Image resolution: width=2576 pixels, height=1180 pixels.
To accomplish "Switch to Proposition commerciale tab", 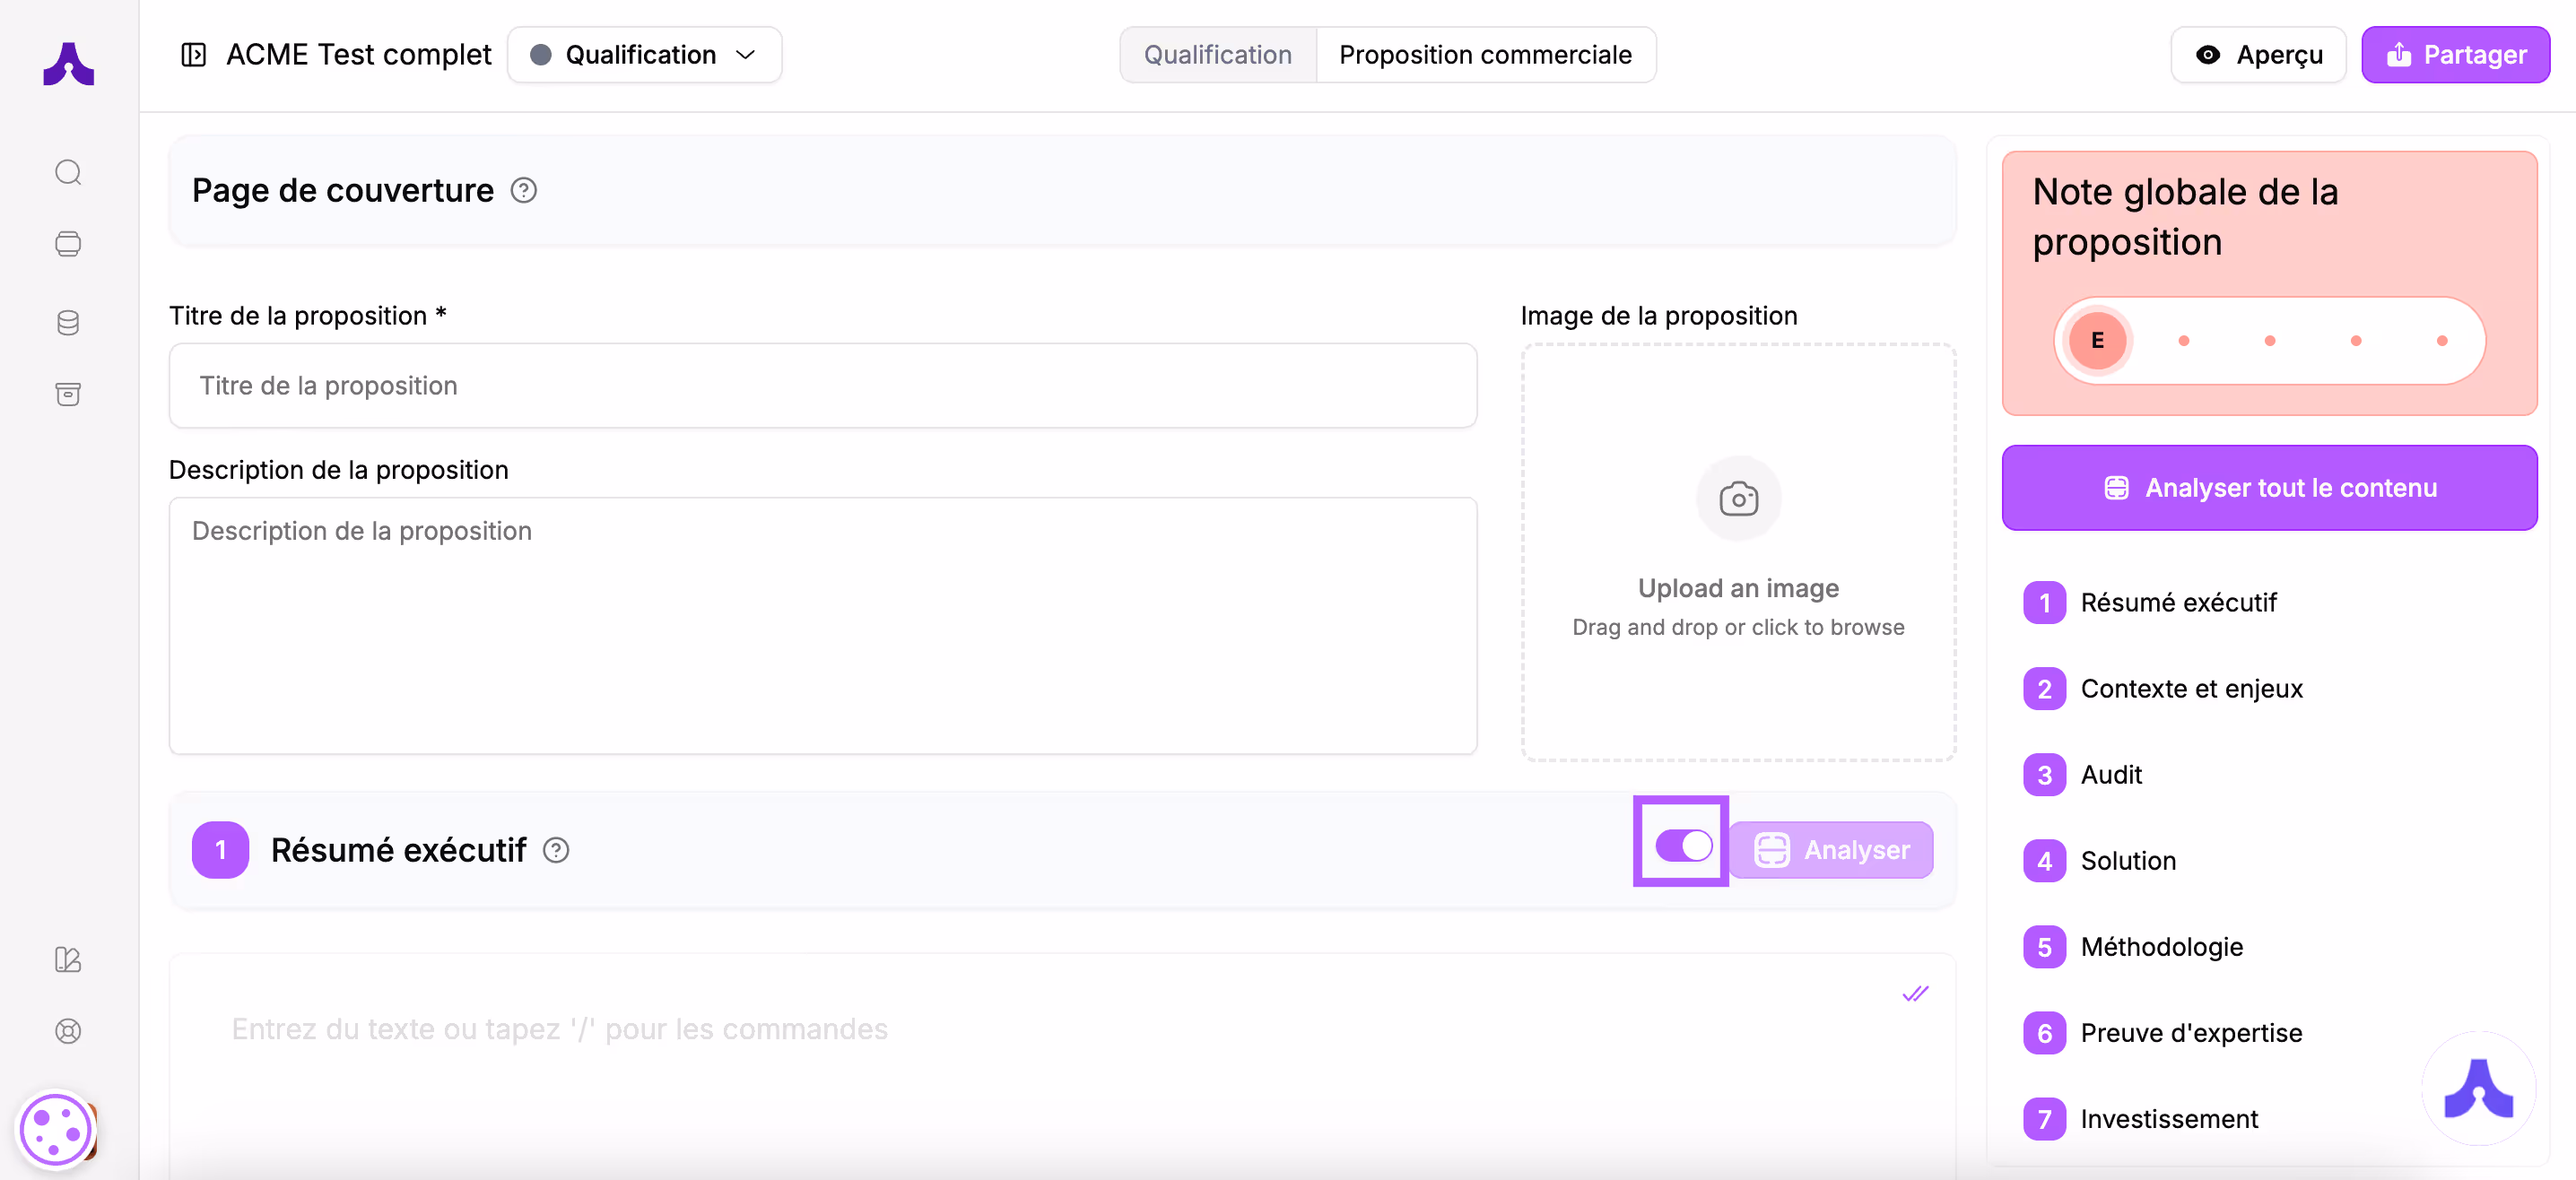I will coord(1485,55).
